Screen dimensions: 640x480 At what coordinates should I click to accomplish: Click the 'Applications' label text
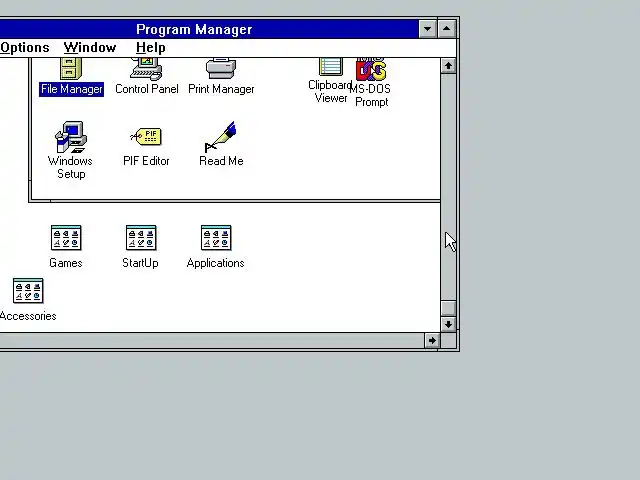click(x=216, y=263)
